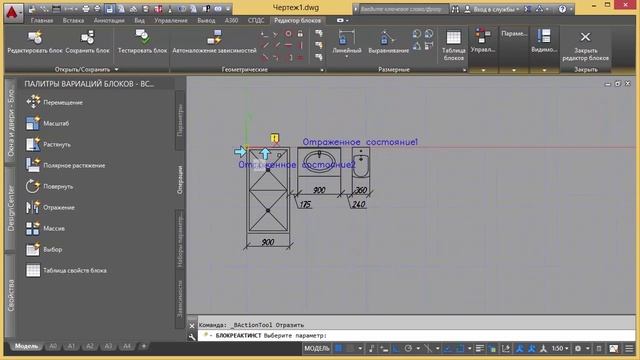Open the status bar customization menu icon
Viewport: 640px width, 360px height.
[629, 349]
